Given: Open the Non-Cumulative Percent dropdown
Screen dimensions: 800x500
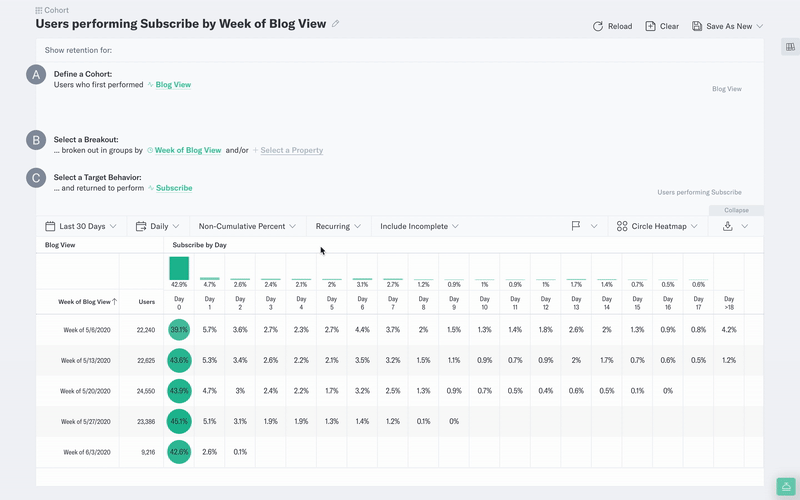Looking at the screenshot, I should pos(247,226).
